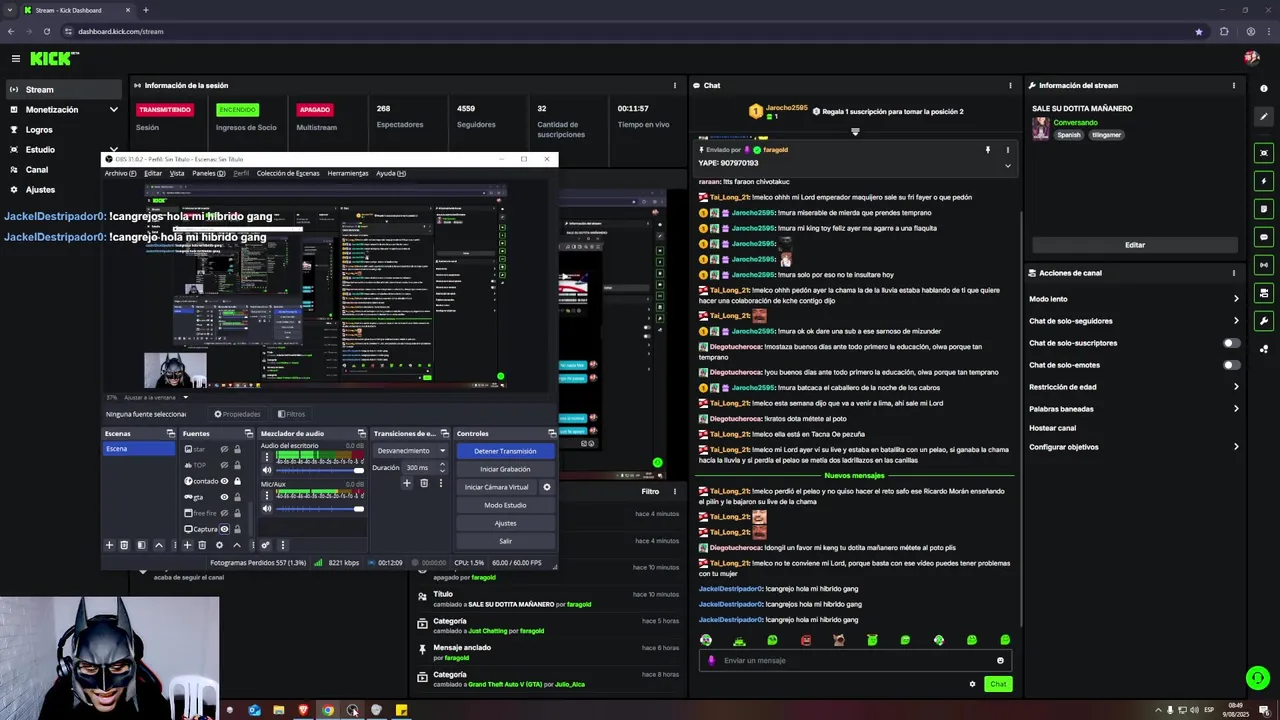Toggle Chat de solo-suscriptores switch
The image size is (1280, 720).
point(1232,343)
